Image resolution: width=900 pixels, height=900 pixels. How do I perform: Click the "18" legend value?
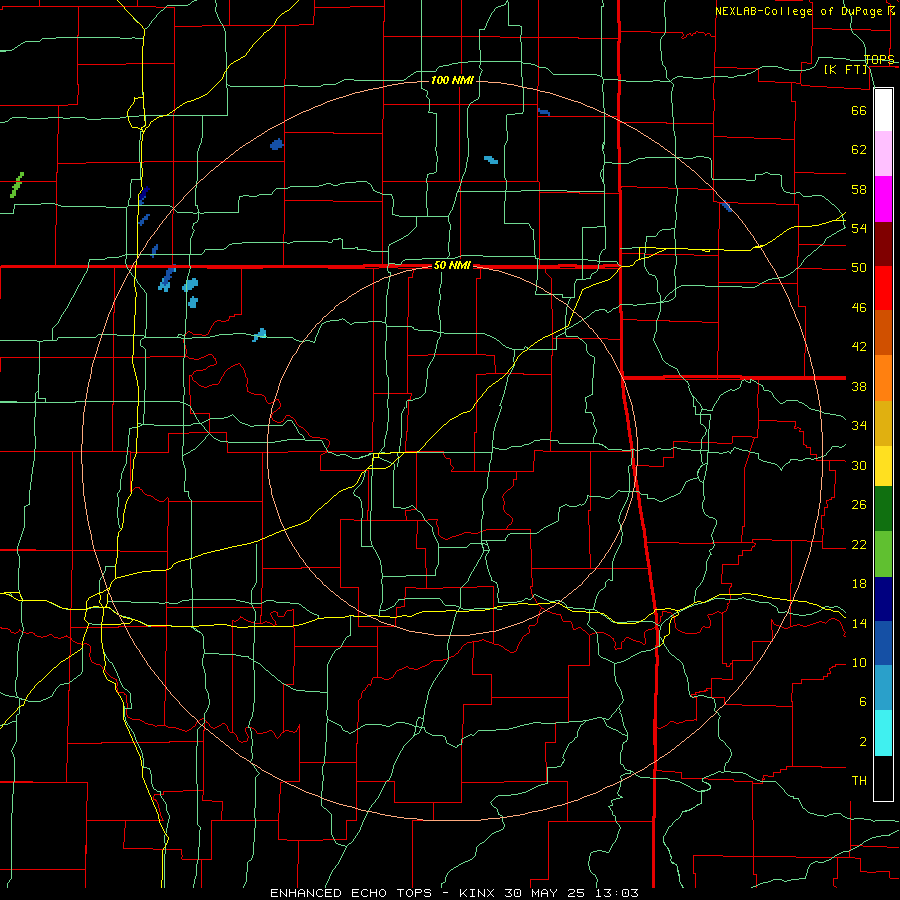[x=859, y=584]
